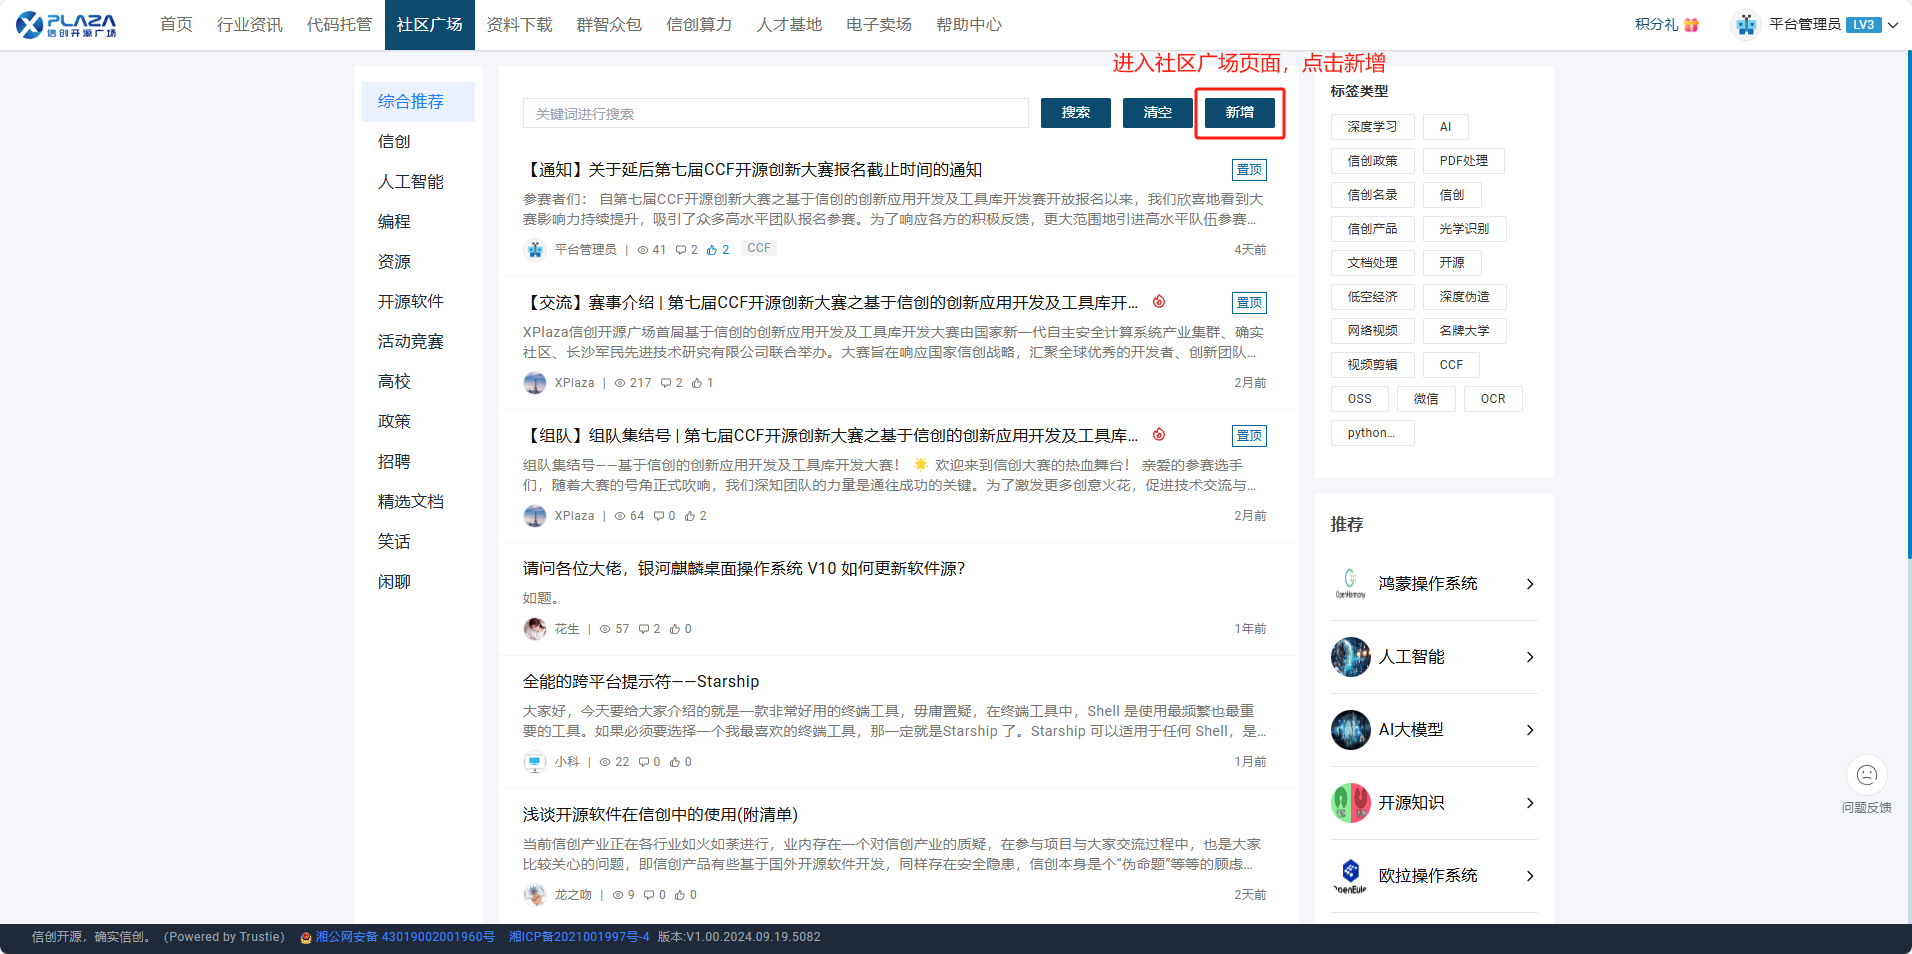Image resolution: width=1912 pixels, height=954 pixels.
Task: Expand the 人工智能 recommendation chevron
Action: tap(1529, 657)
